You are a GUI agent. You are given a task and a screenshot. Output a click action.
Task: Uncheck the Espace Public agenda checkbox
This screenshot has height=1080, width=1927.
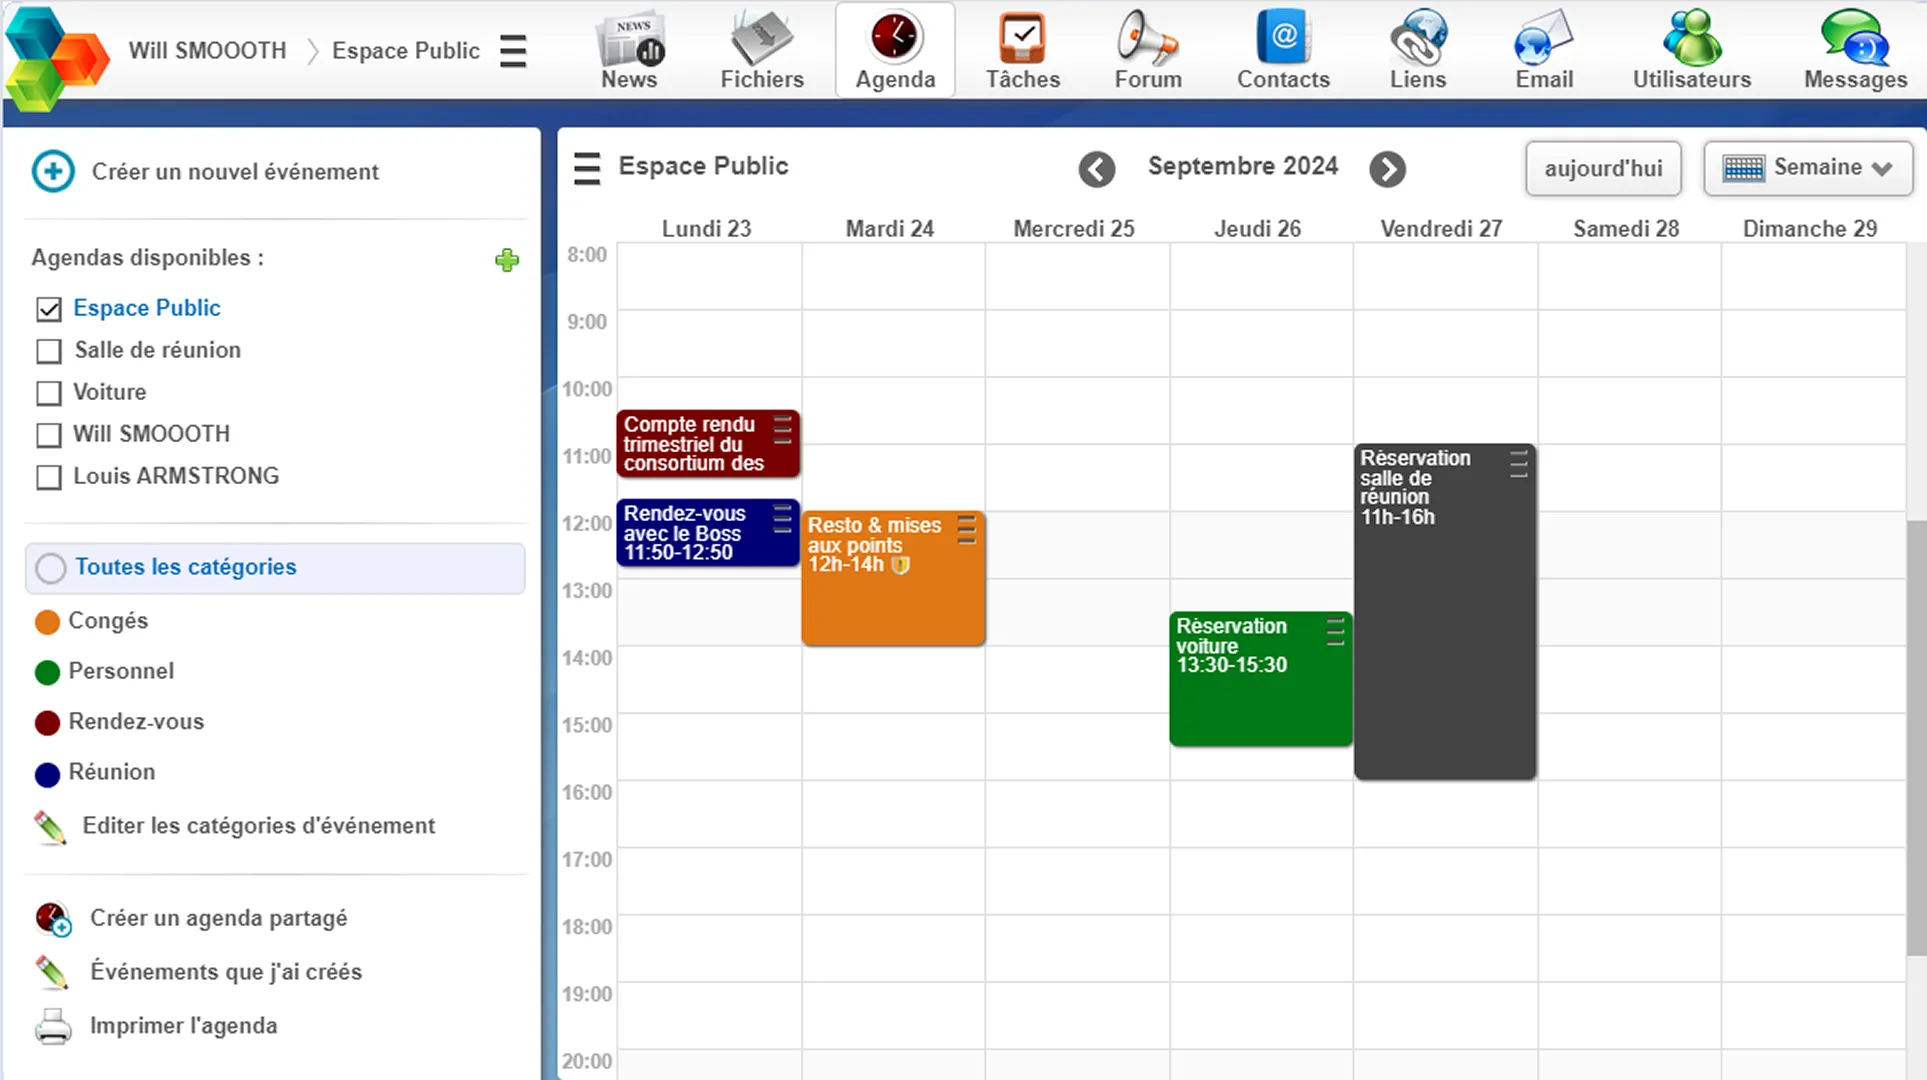pyautogui.click(x=48, y=309)
